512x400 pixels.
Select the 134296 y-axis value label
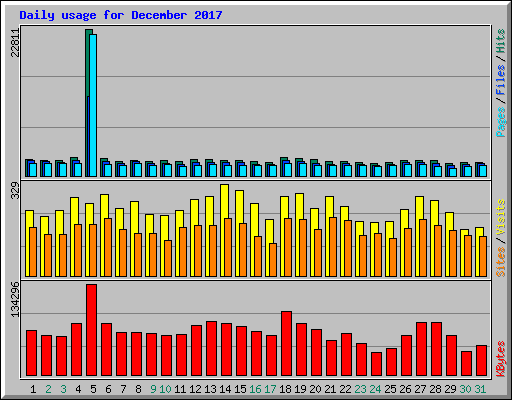click(x=15, y=299)
